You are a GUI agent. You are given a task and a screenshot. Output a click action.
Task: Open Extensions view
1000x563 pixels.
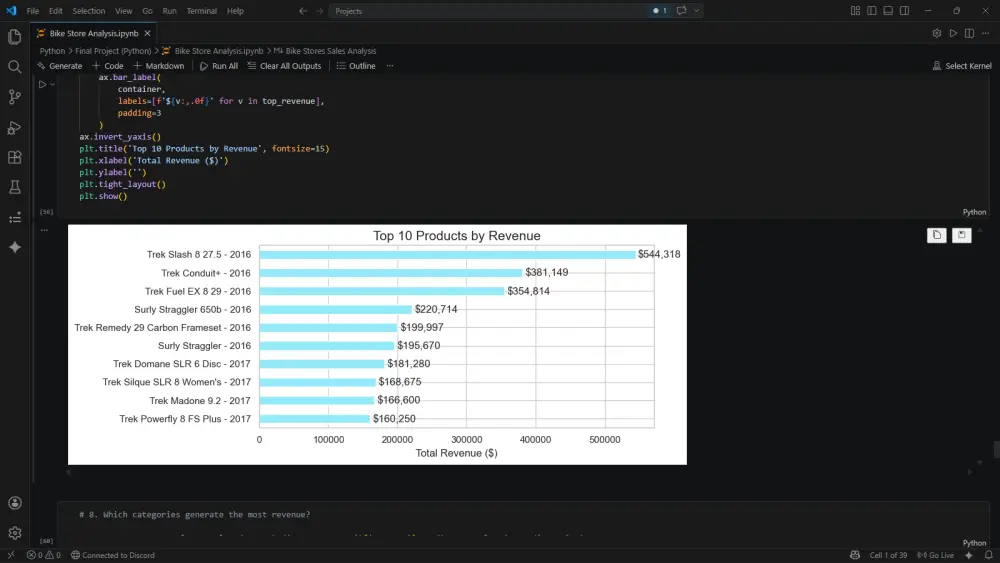pyautogui.click(x=15, y=157)
